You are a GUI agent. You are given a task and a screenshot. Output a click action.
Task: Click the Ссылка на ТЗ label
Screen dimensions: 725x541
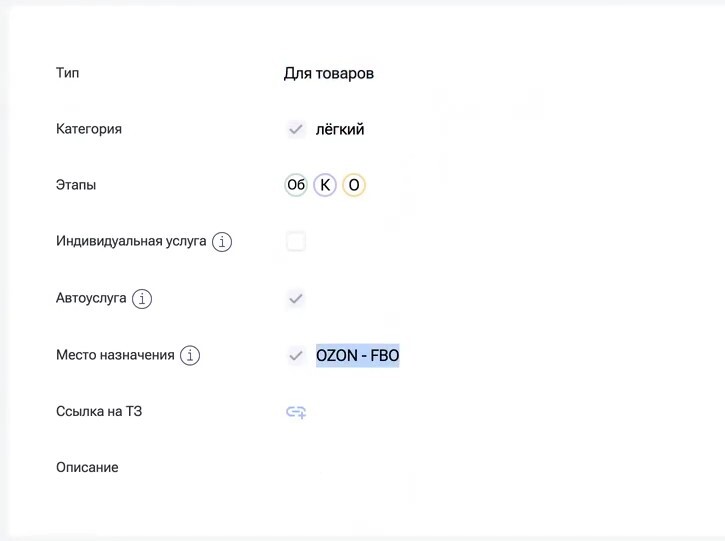99,411
